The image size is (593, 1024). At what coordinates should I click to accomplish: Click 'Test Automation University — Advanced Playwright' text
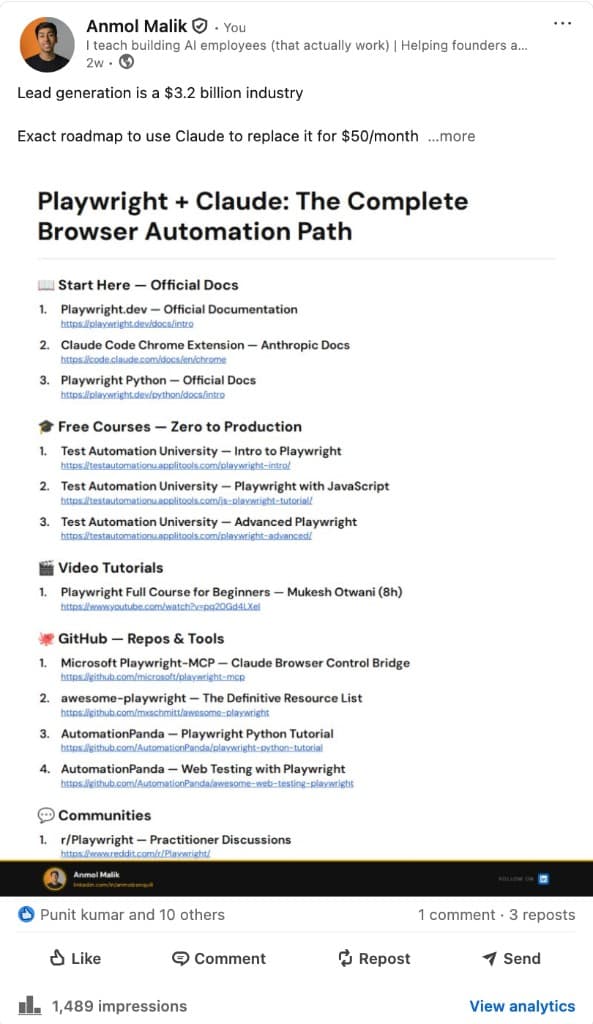209,521
